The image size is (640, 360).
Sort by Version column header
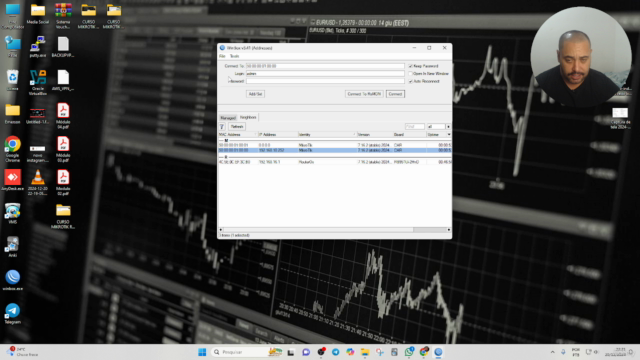point(375,135)
